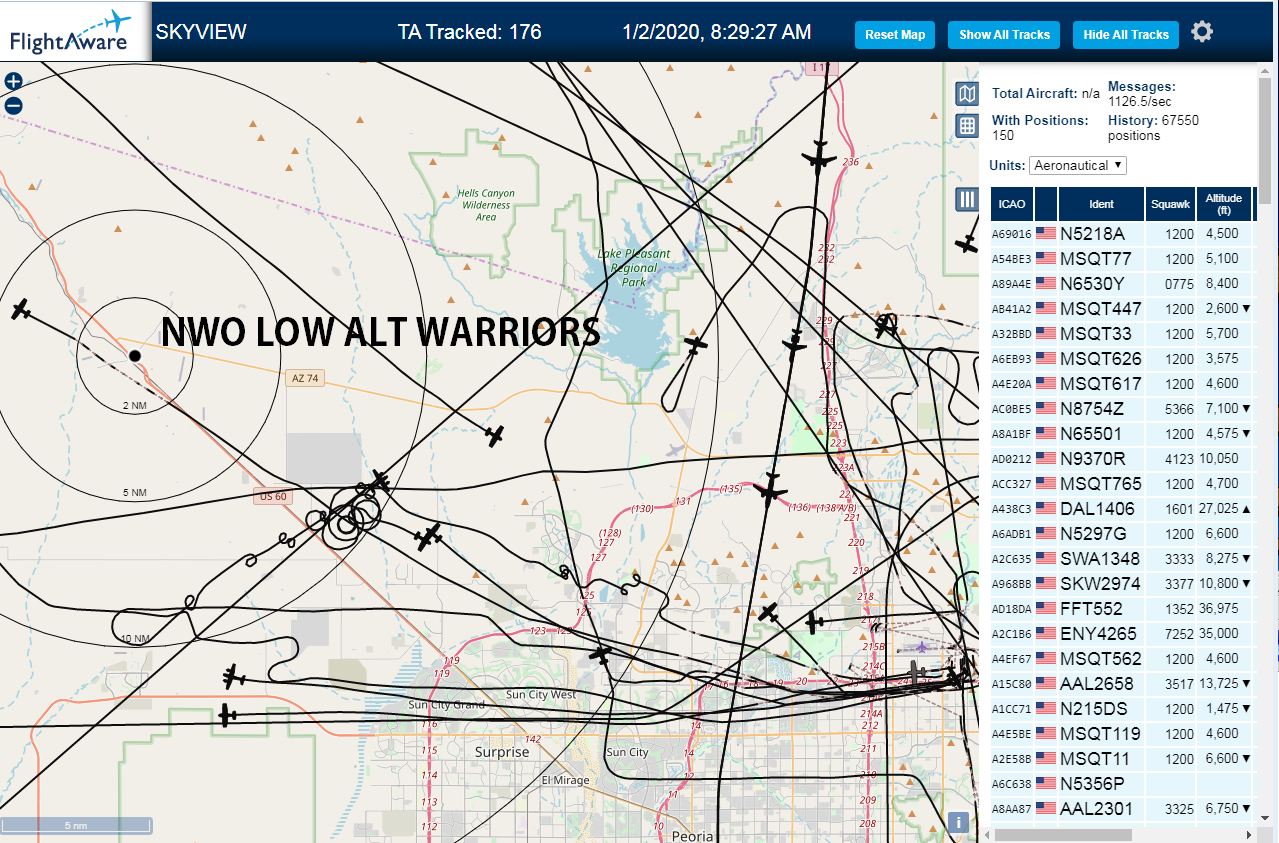Select aircraft row MSQT119
The width and height of the screenshot is (1279, 843).
pos(1121,734)
